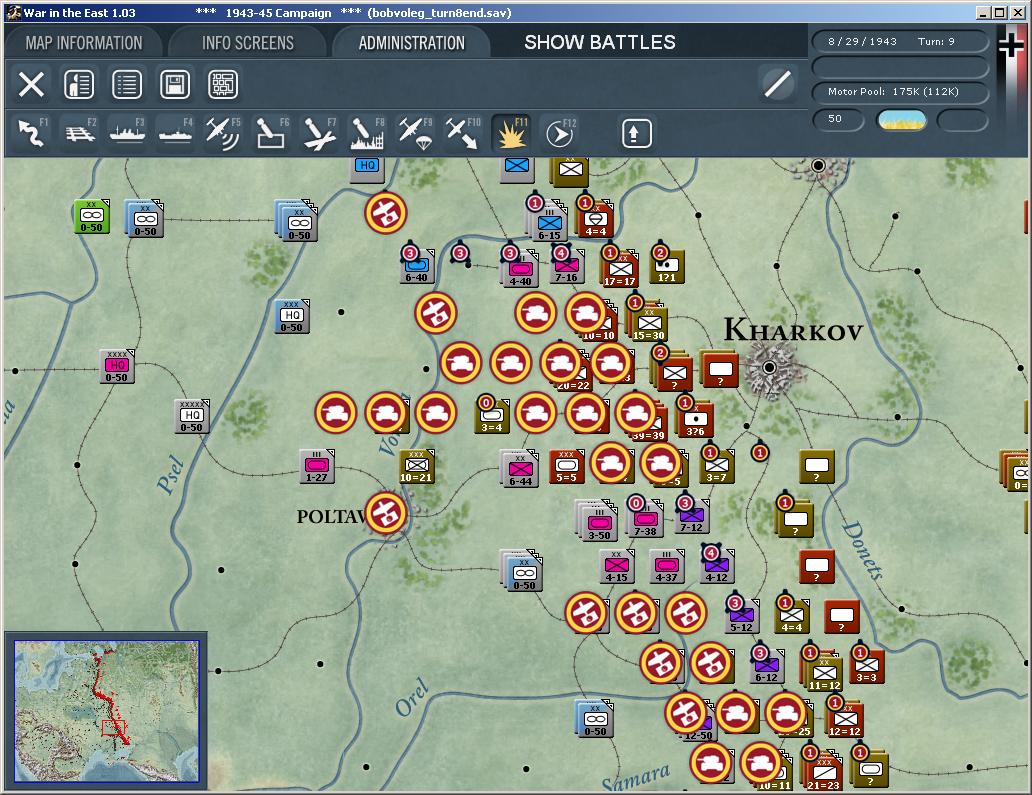This screenshot has width=1032, height=795.
Task: Click the floppy disk save game icon
Action: click(x=175, y=85)
